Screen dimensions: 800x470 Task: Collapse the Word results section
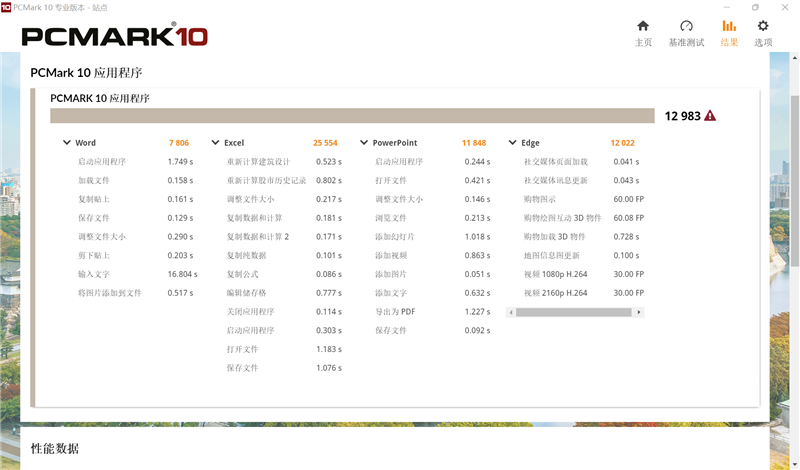[67, 142]
